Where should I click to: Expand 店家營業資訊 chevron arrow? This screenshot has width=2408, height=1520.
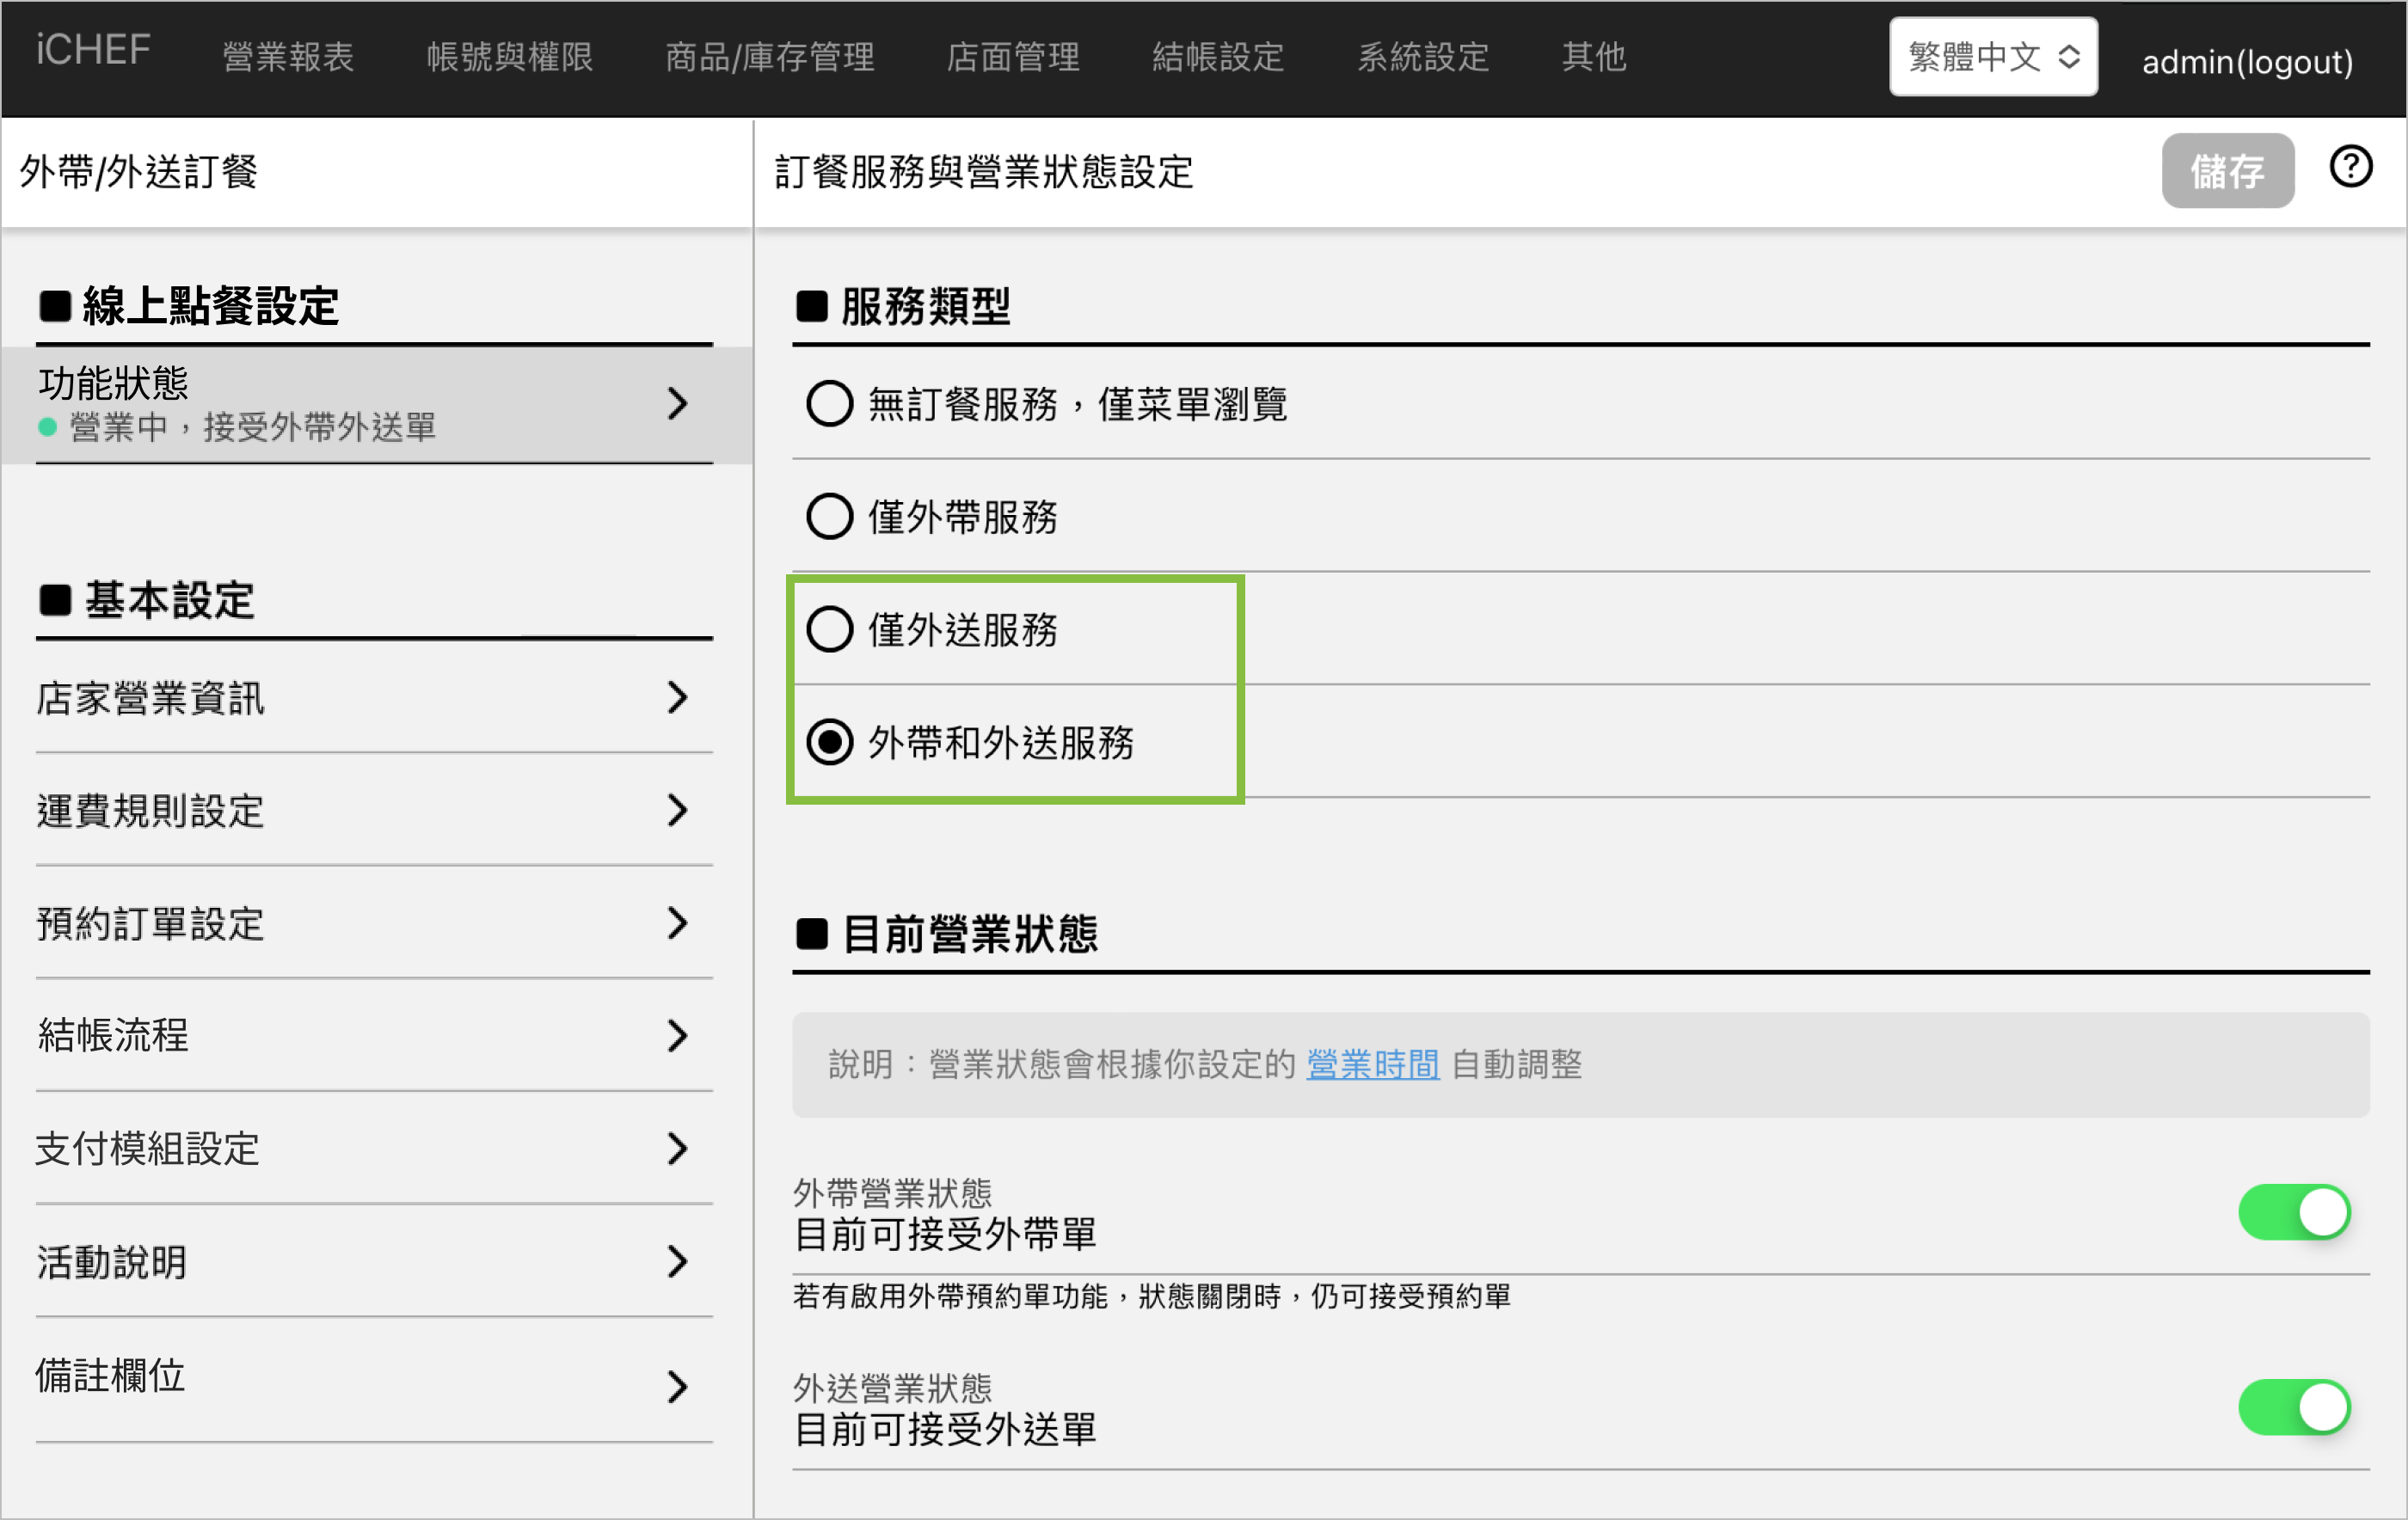click(677, 697)
